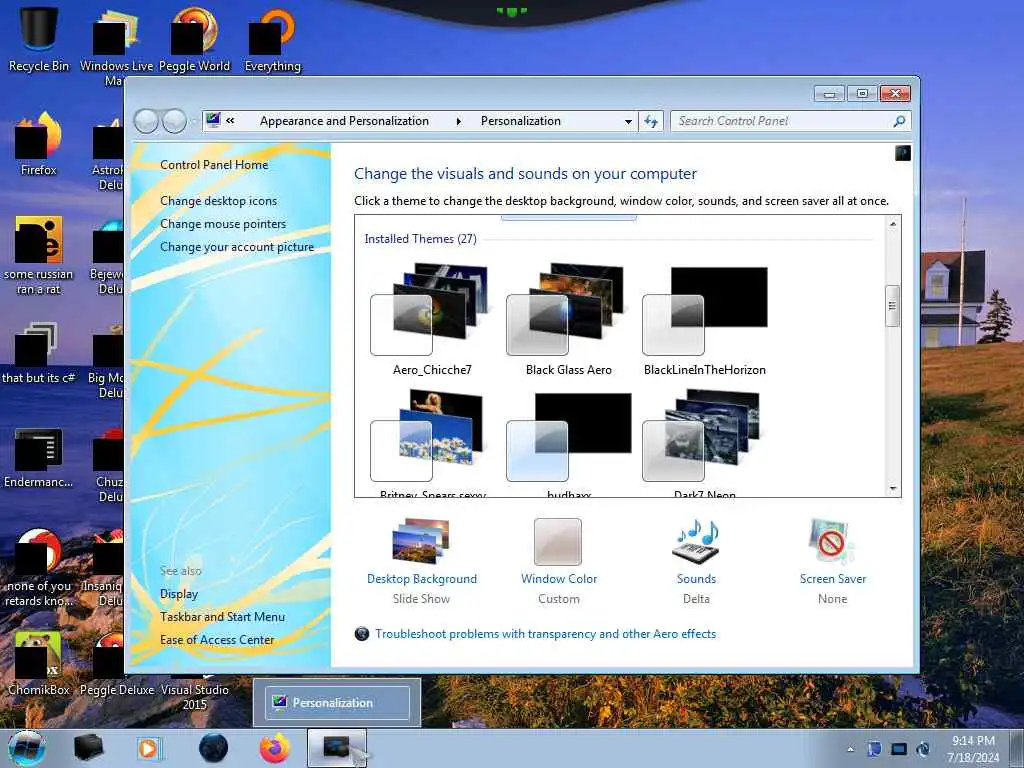1024x768 pixels.
Task: Click the refresh button beside address bar
Action: [x=651, y=121]
